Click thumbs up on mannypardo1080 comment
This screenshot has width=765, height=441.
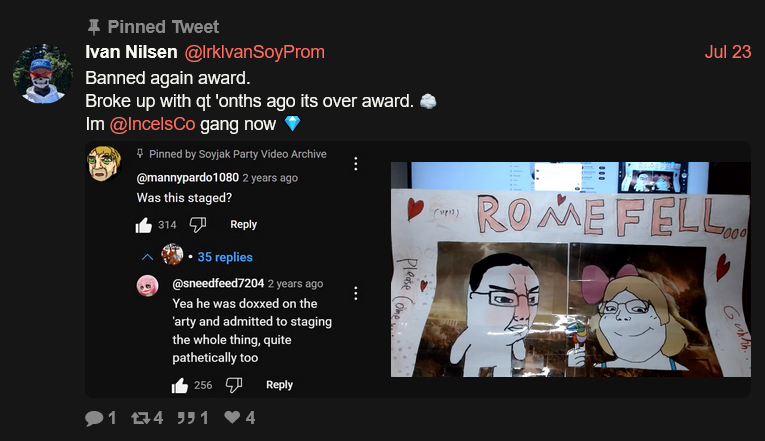tap(143, 225)
